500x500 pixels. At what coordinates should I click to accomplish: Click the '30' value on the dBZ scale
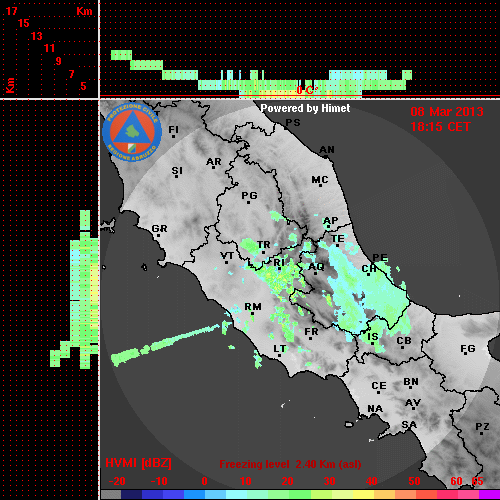point(329,481)
